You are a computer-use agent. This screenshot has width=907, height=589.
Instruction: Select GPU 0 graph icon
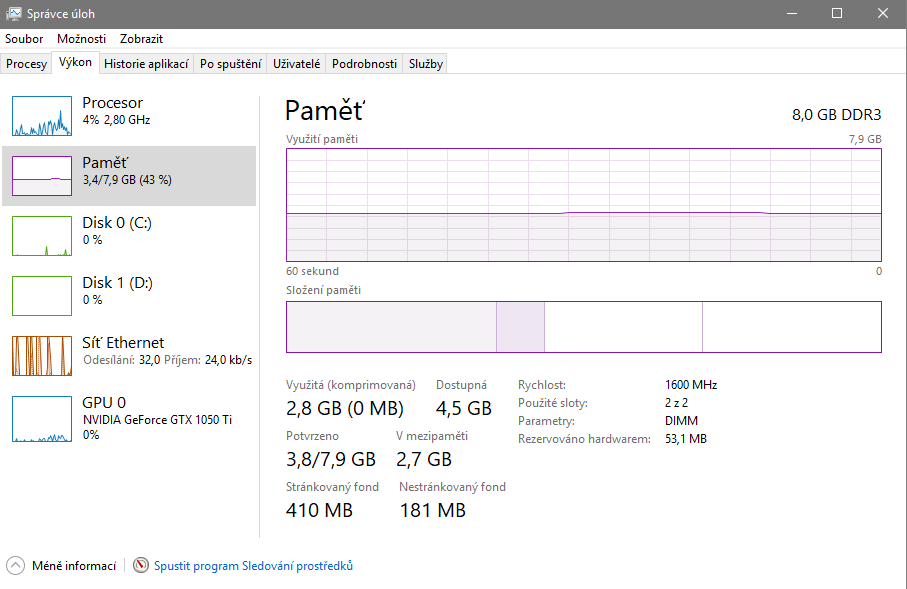pyautogui.click(x=42, y=418)
